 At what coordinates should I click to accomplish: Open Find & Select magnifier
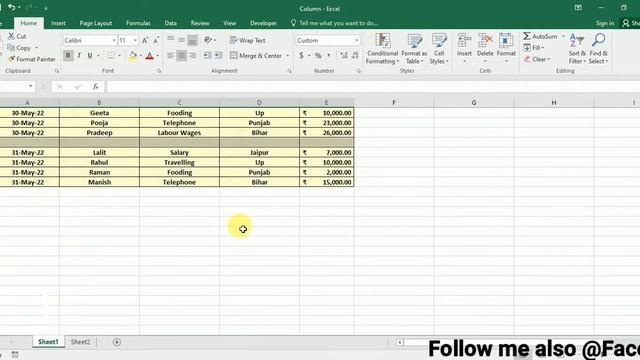pyautogui.click(x=598, y=49)
